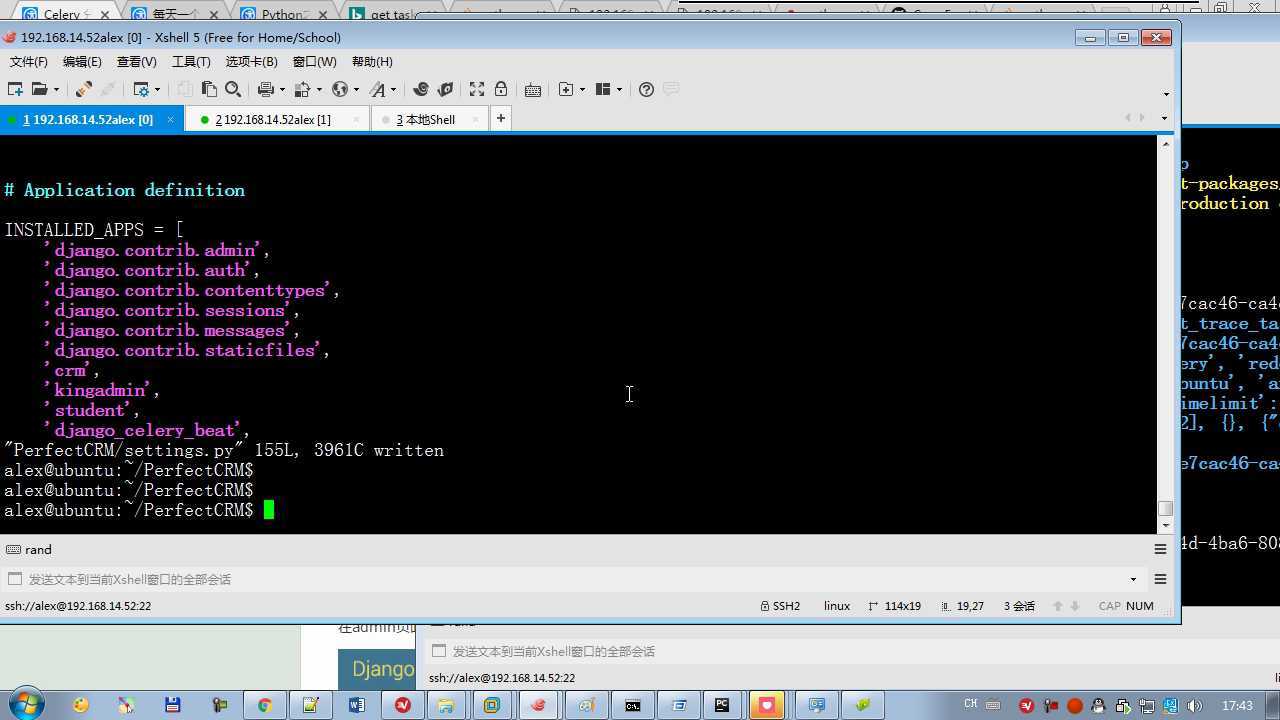Open send-text bar hamburger menu

[1161, 579]
